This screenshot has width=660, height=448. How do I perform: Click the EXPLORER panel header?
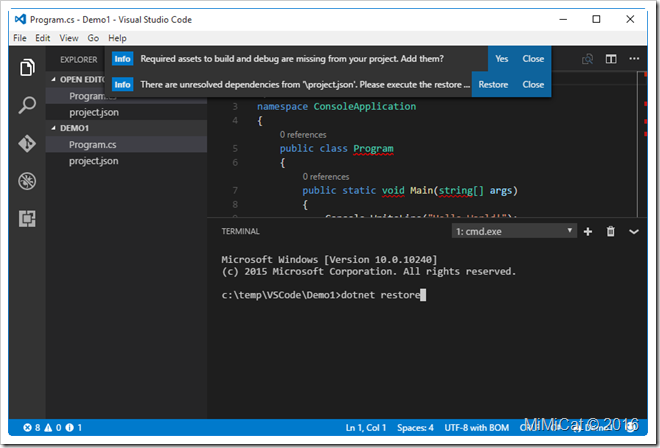tap(79, 60)
